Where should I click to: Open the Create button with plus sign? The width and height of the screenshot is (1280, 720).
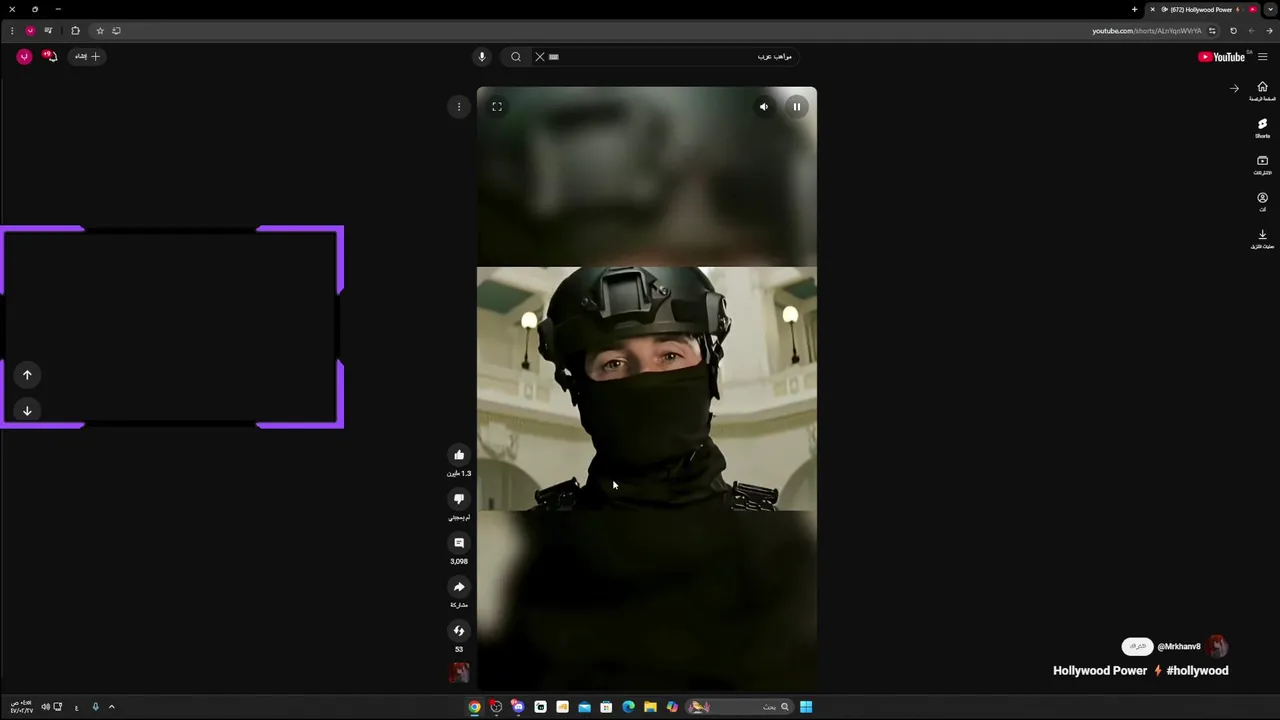[88, 57]
